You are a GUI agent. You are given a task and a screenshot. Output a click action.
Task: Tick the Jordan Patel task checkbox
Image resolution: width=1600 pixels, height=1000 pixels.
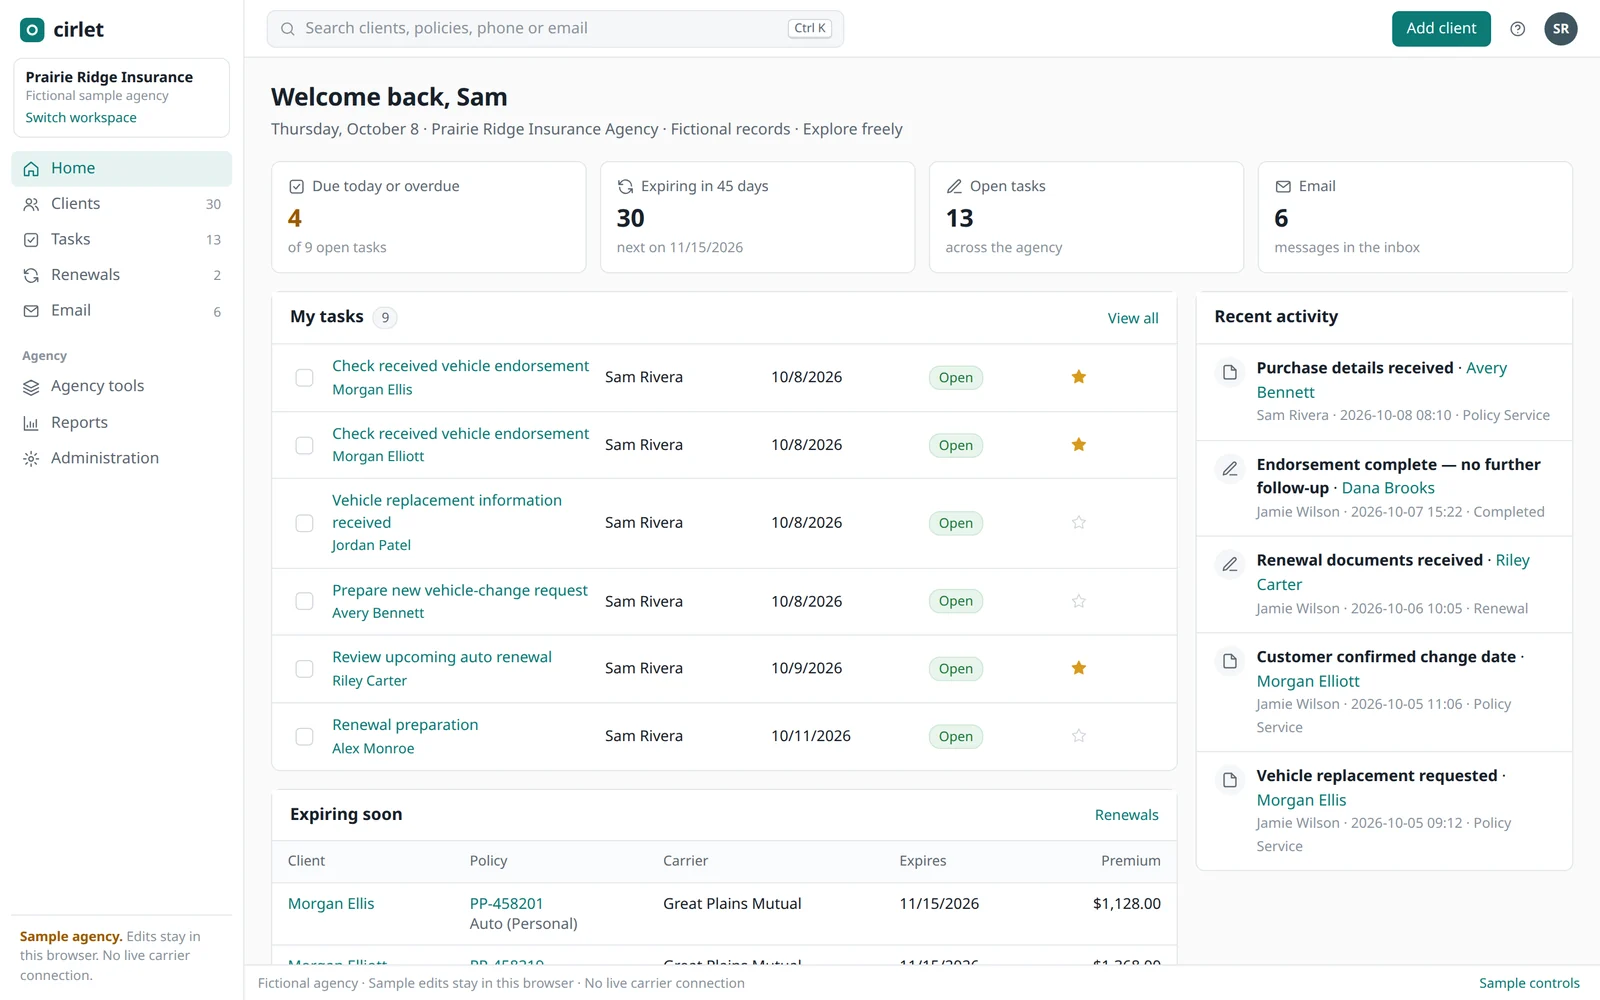point(304,523)
